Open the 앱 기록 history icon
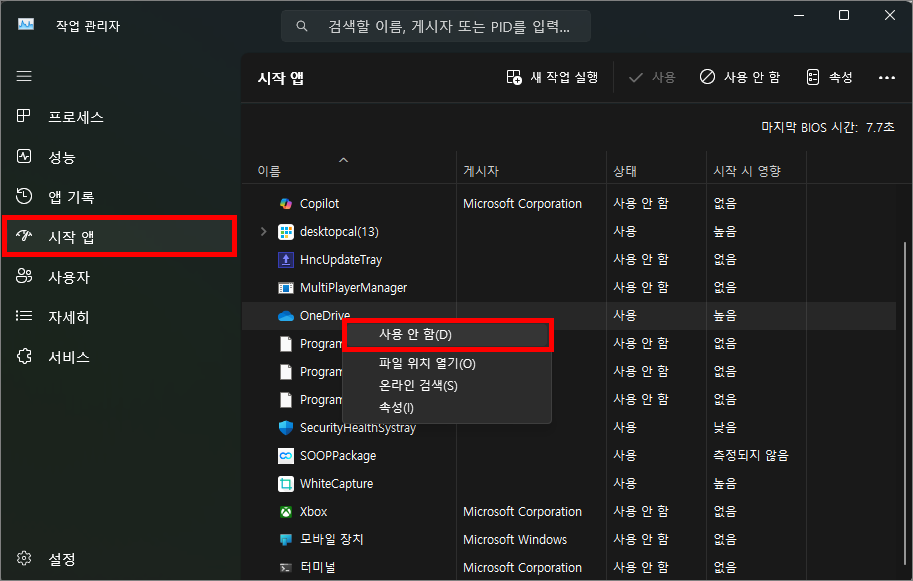The height and width of the screenshot is (581, 913). click(24, 196)
